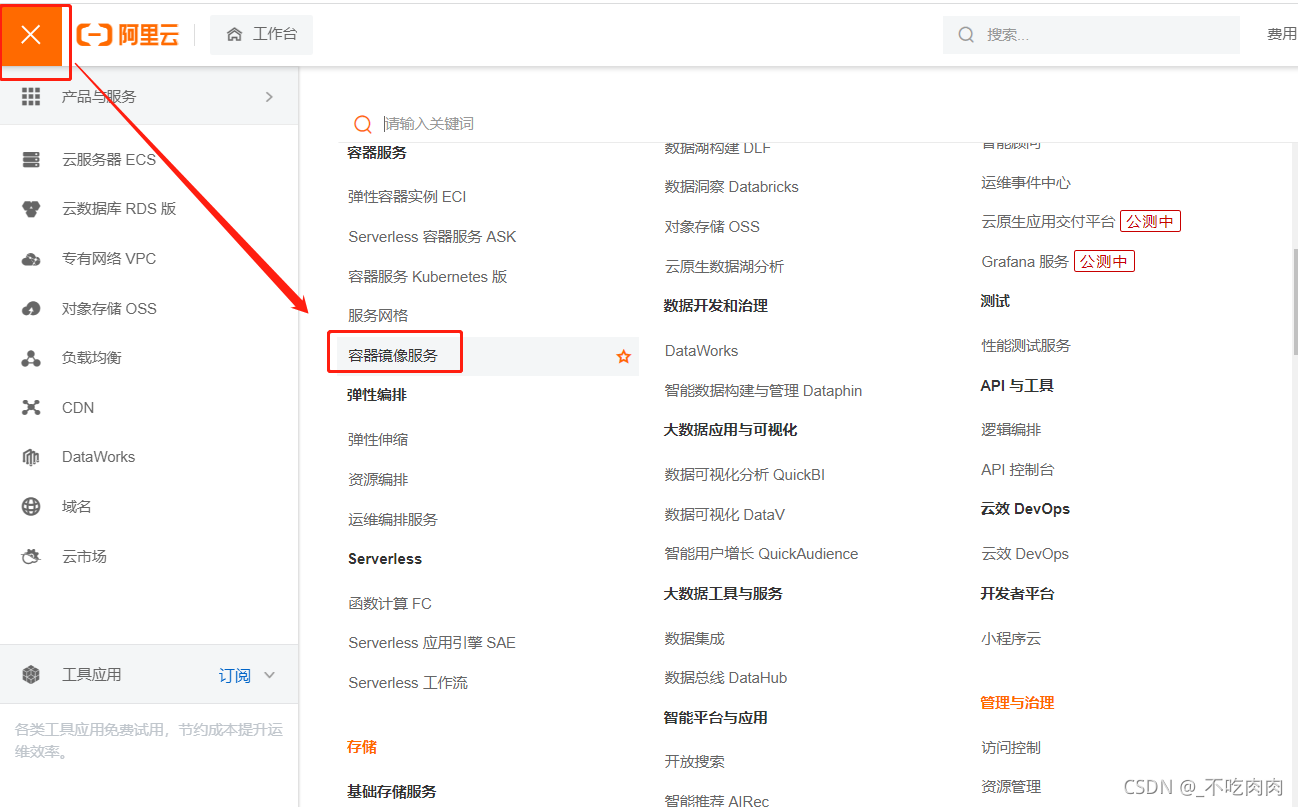Open 数据总线 DataHub
Image resolution: width=1298 pixels, height=807 pixels.
click(x=726, y=678)
